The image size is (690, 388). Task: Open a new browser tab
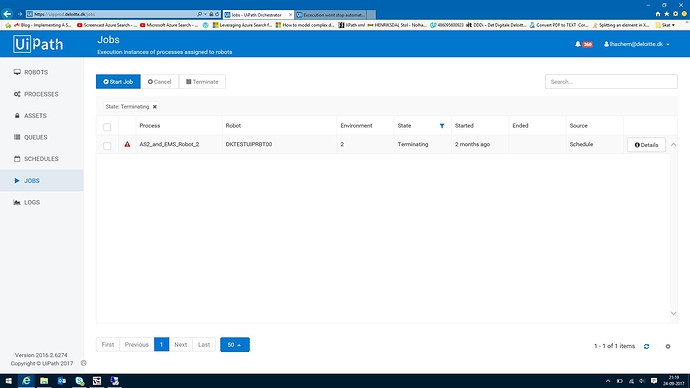(371, 15)
